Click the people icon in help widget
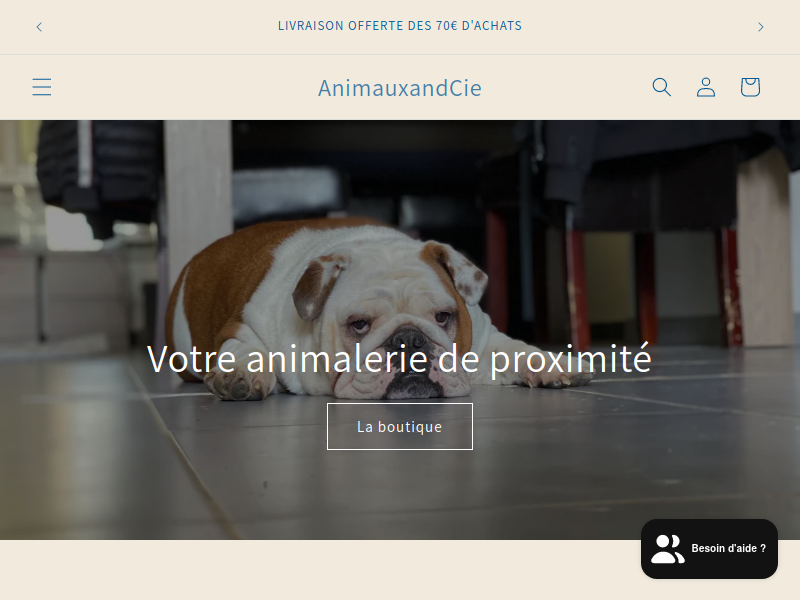 coord(667,549)
